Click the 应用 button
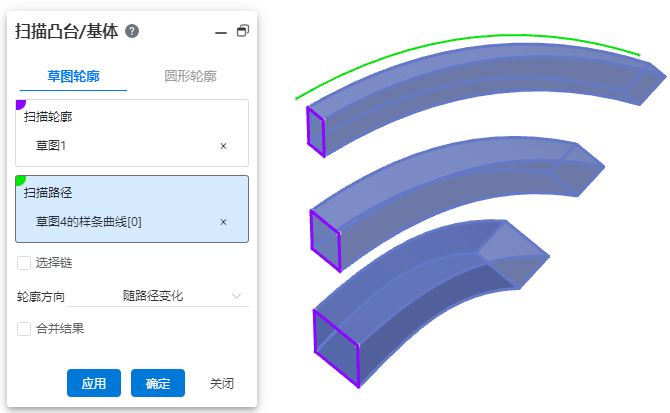670x413 pixels. tap(94, 383)
